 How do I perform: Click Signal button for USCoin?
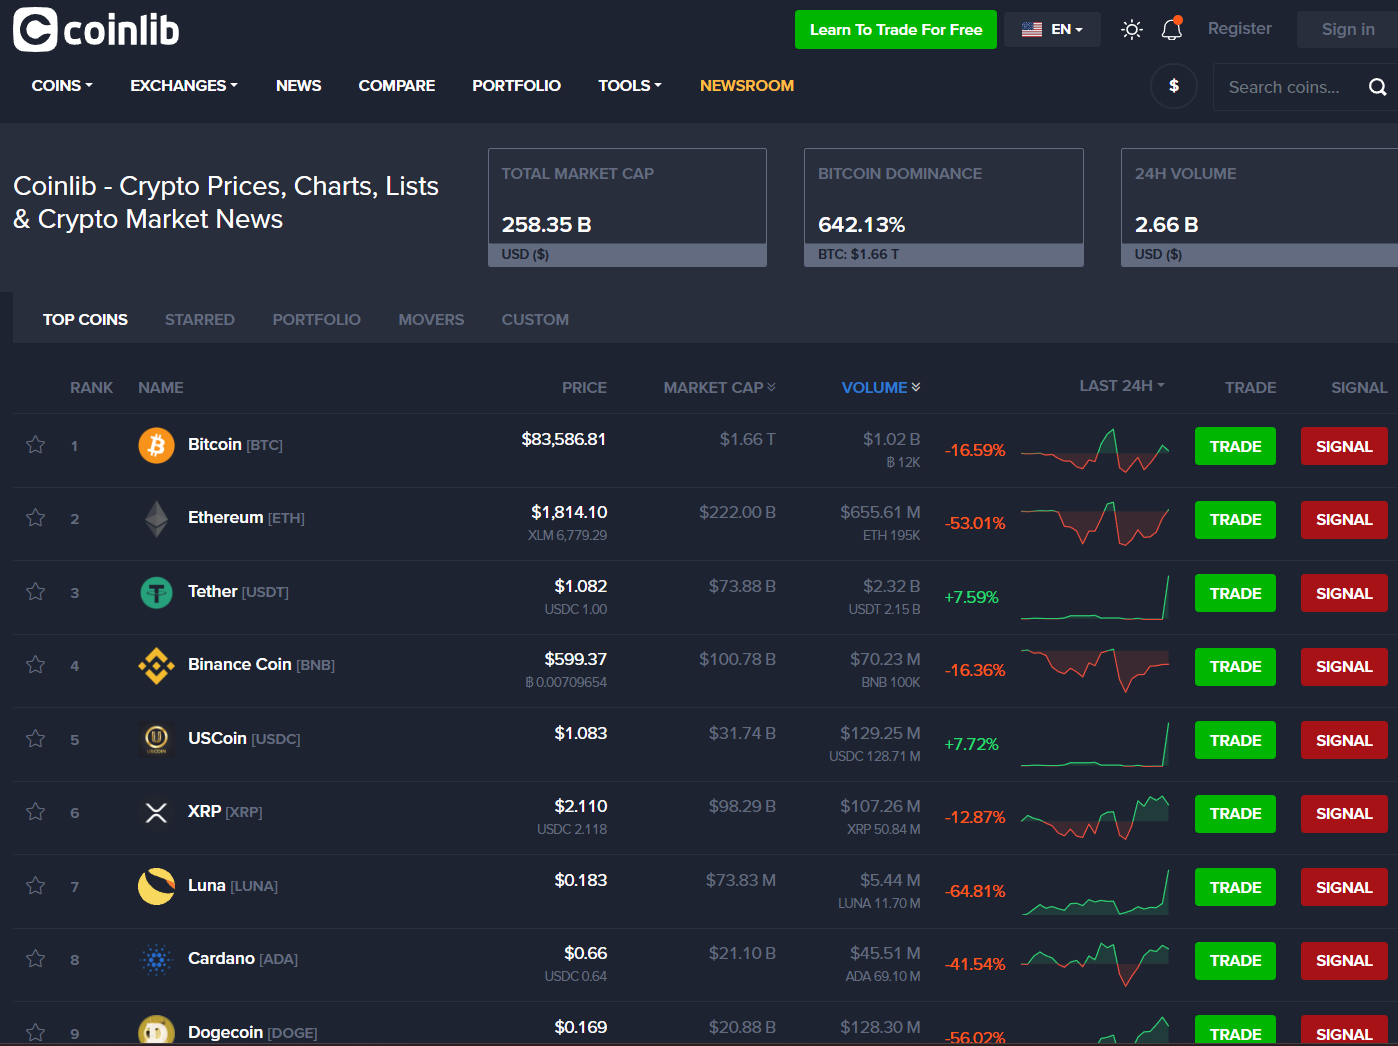coord(1344,740)
